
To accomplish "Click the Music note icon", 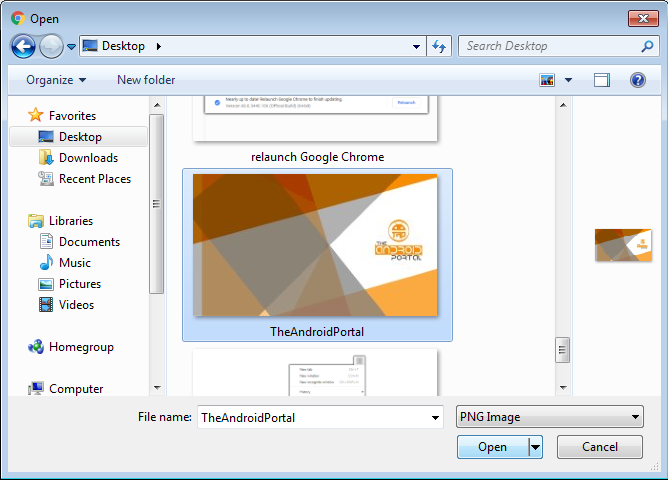I will click(46, 262).
